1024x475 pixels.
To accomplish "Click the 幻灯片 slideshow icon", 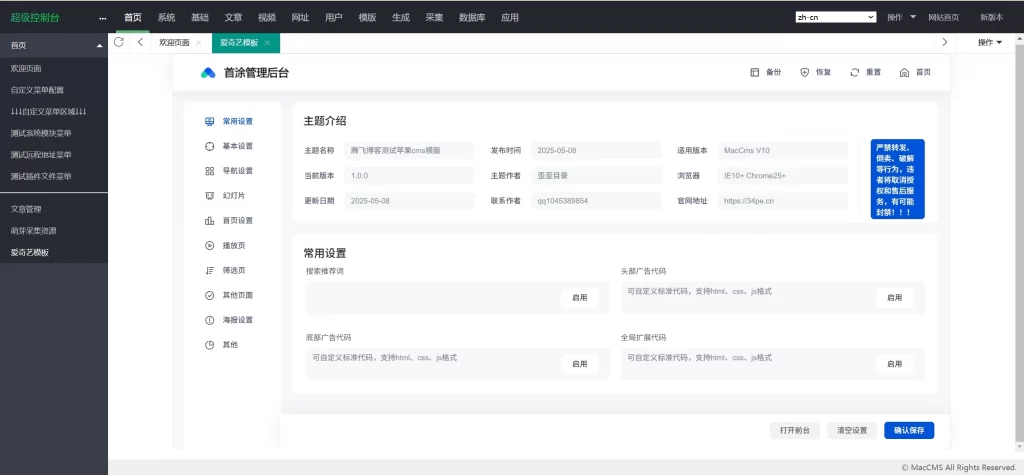I will pos(210,196).
